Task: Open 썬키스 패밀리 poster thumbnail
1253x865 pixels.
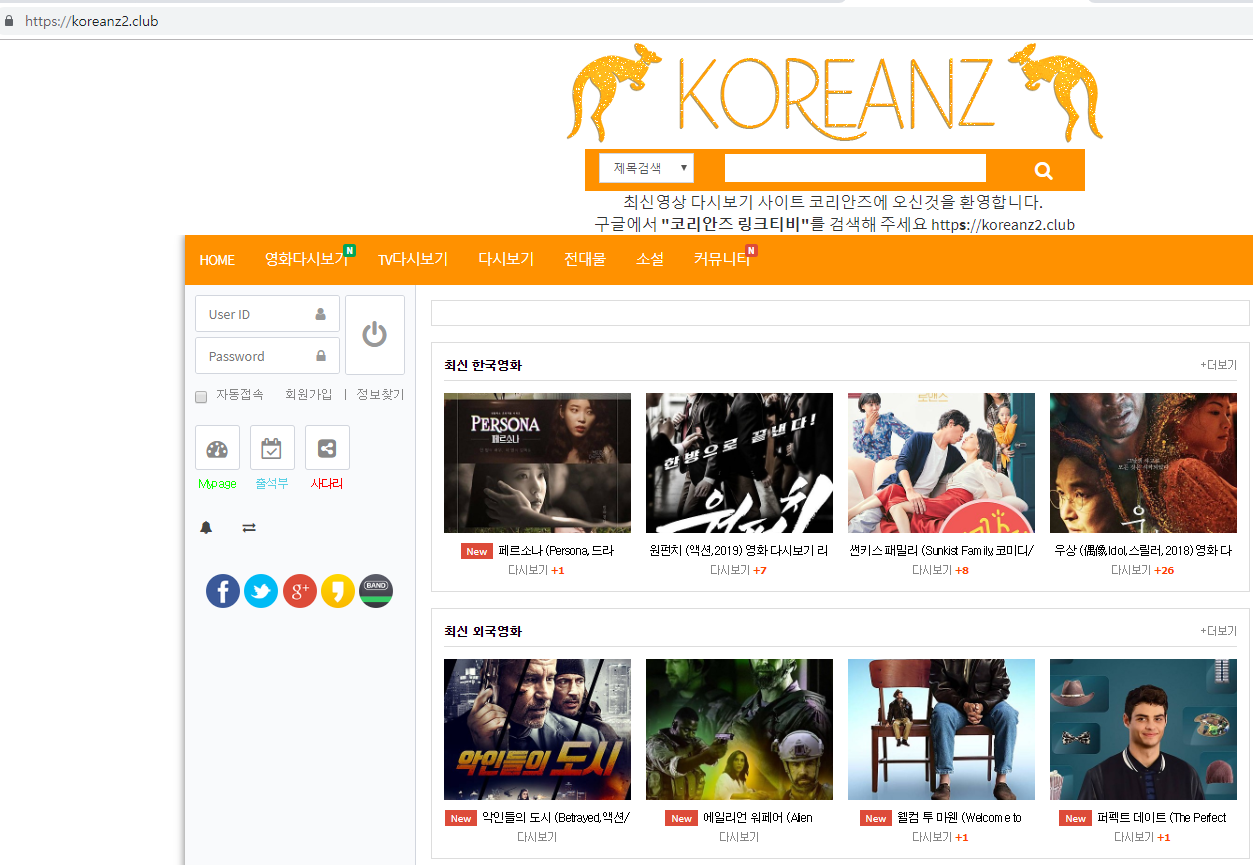Action: [941, 463]
